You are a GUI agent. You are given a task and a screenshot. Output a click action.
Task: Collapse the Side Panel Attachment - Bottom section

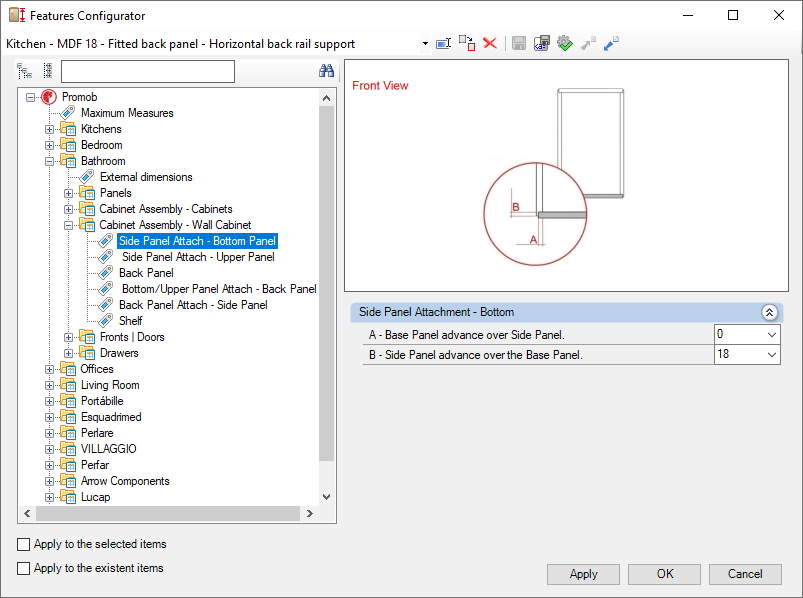(x=769, y=312)
